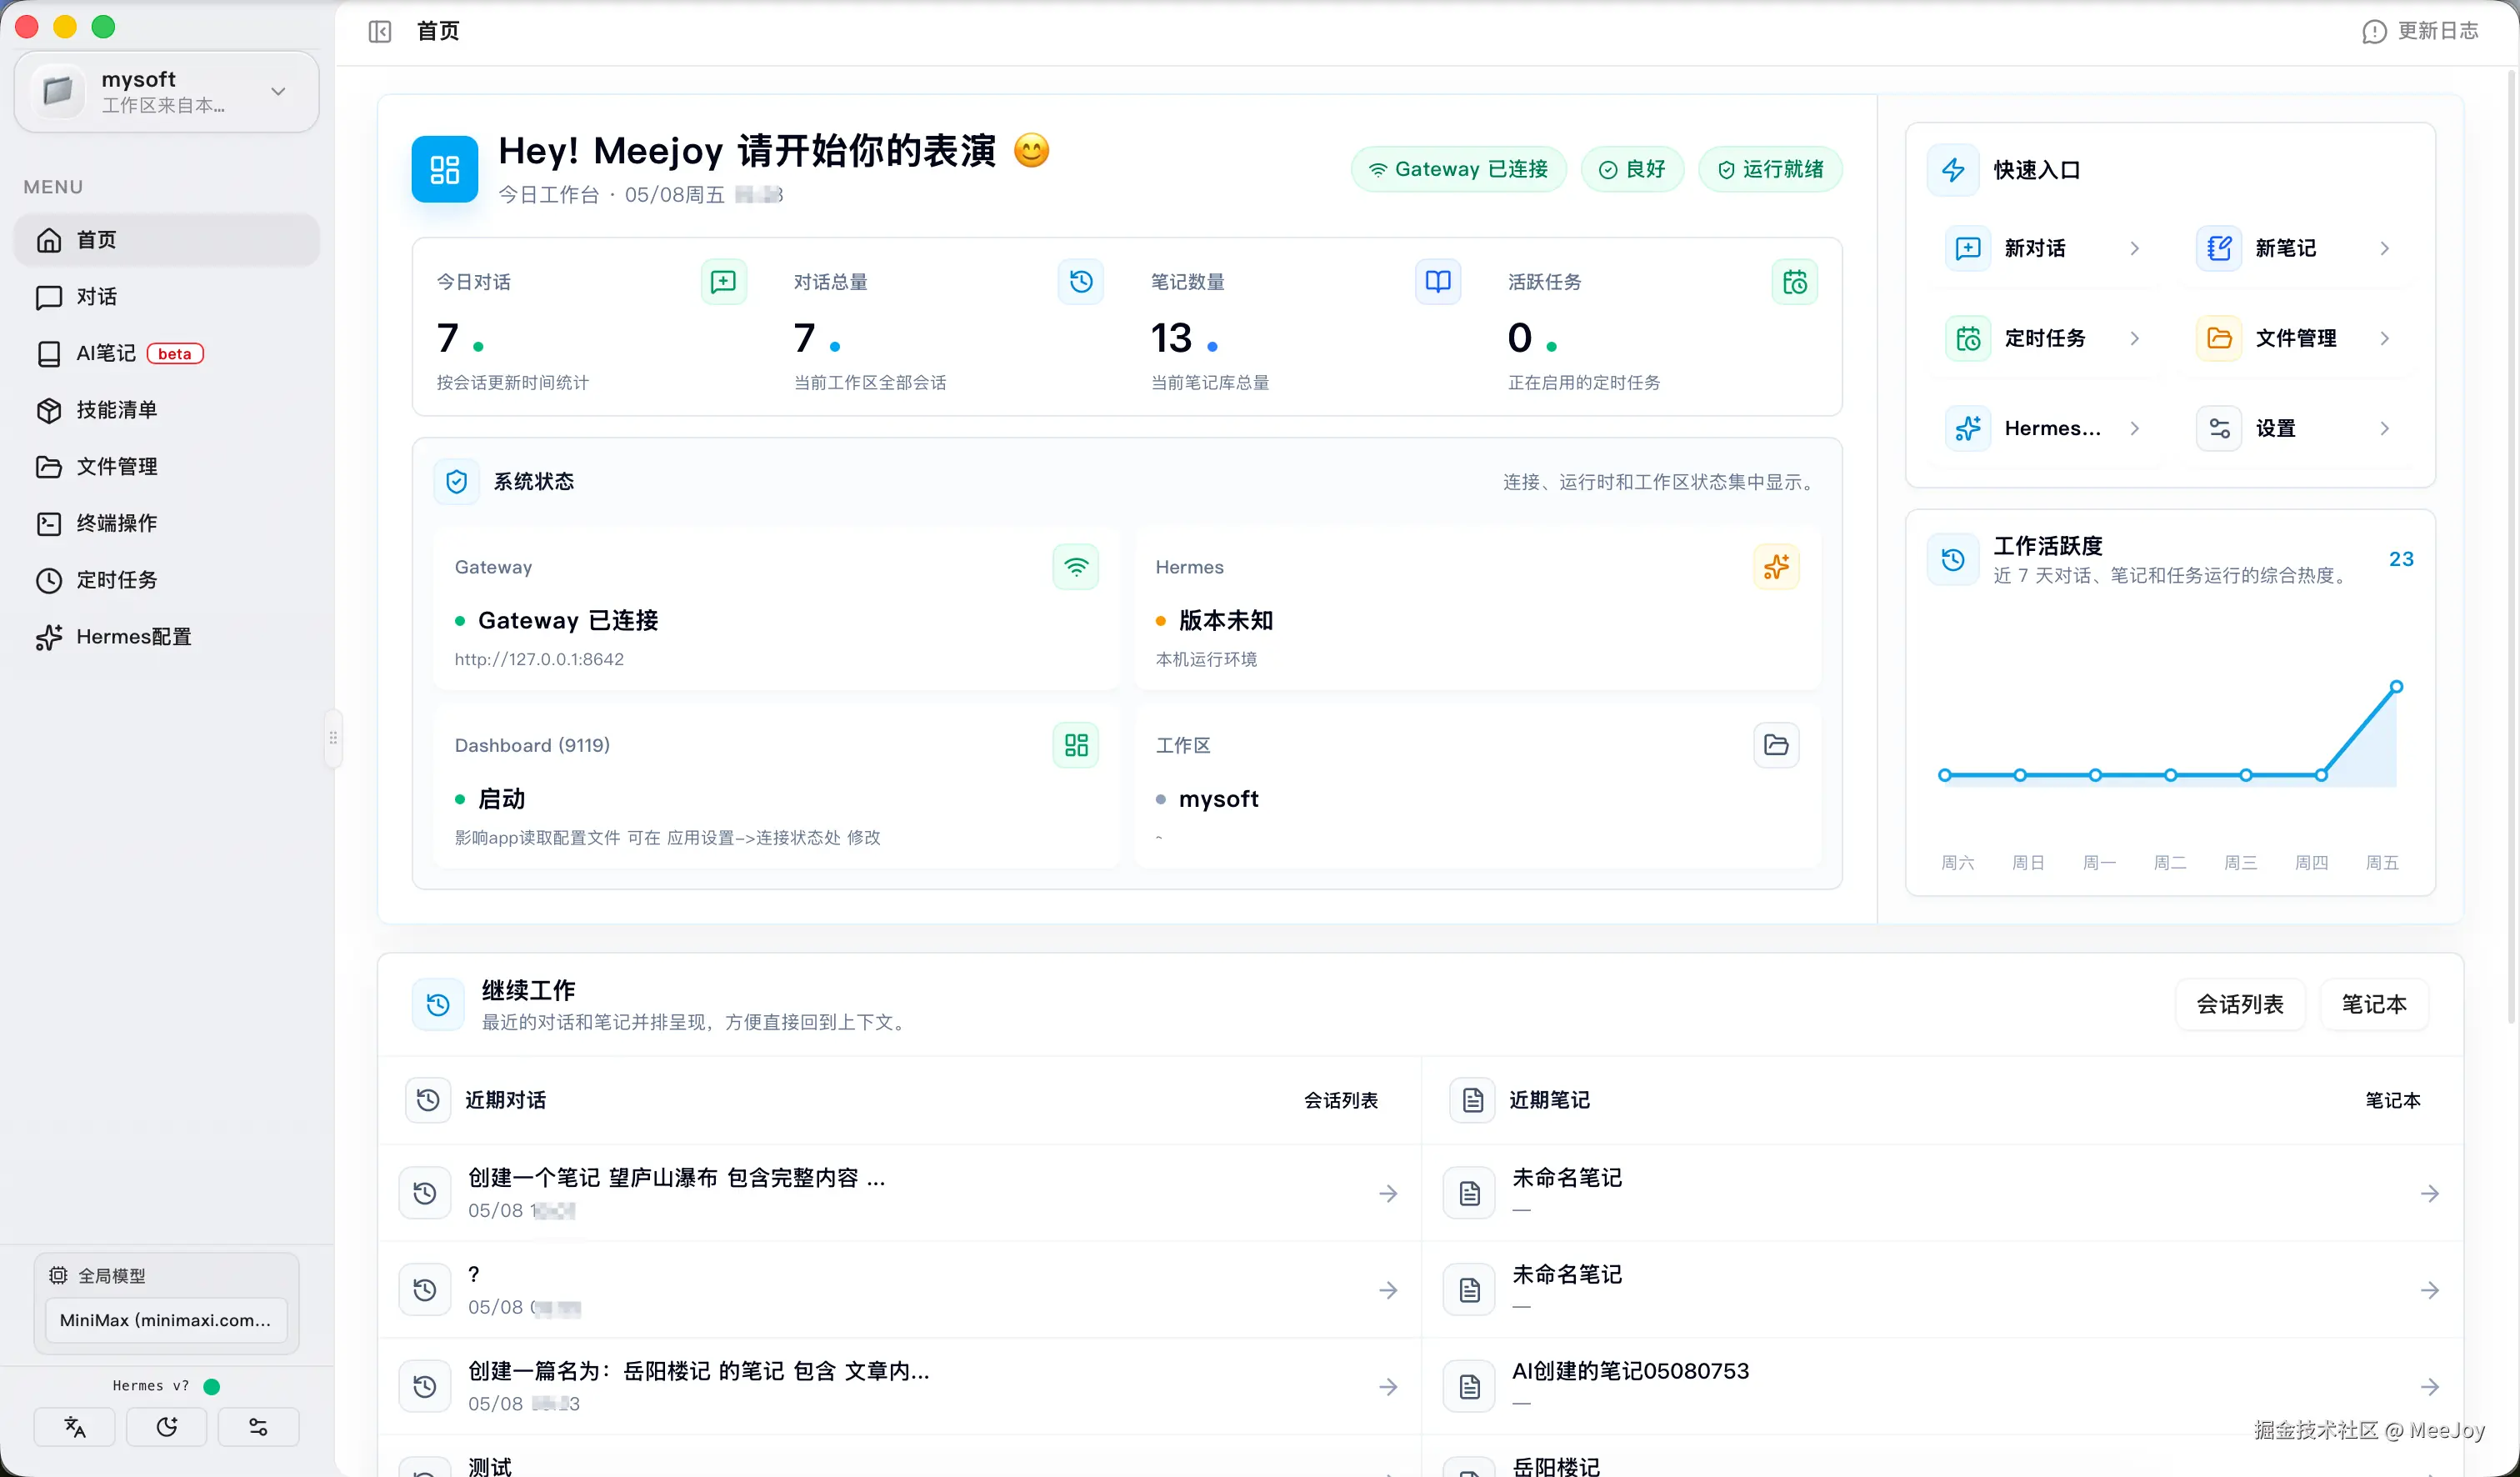
Task: Click the 周五 peak point on activity chart
Action: (2396, 687)
